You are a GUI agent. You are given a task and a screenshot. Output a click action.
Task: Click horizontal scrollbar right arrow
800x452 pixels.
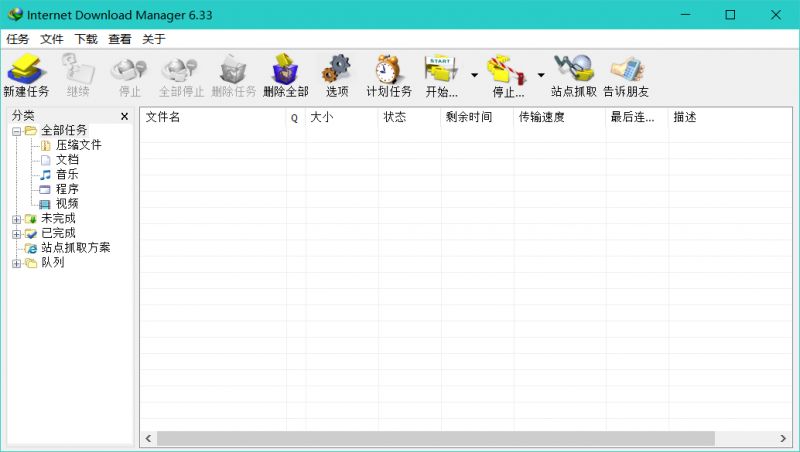[783, 438]
